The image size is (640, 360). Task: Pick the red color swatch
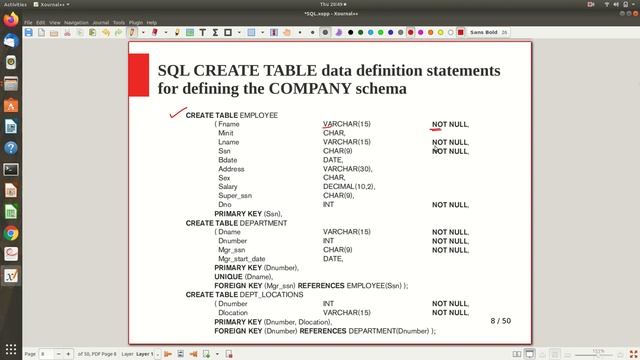[x=411, y=32]
